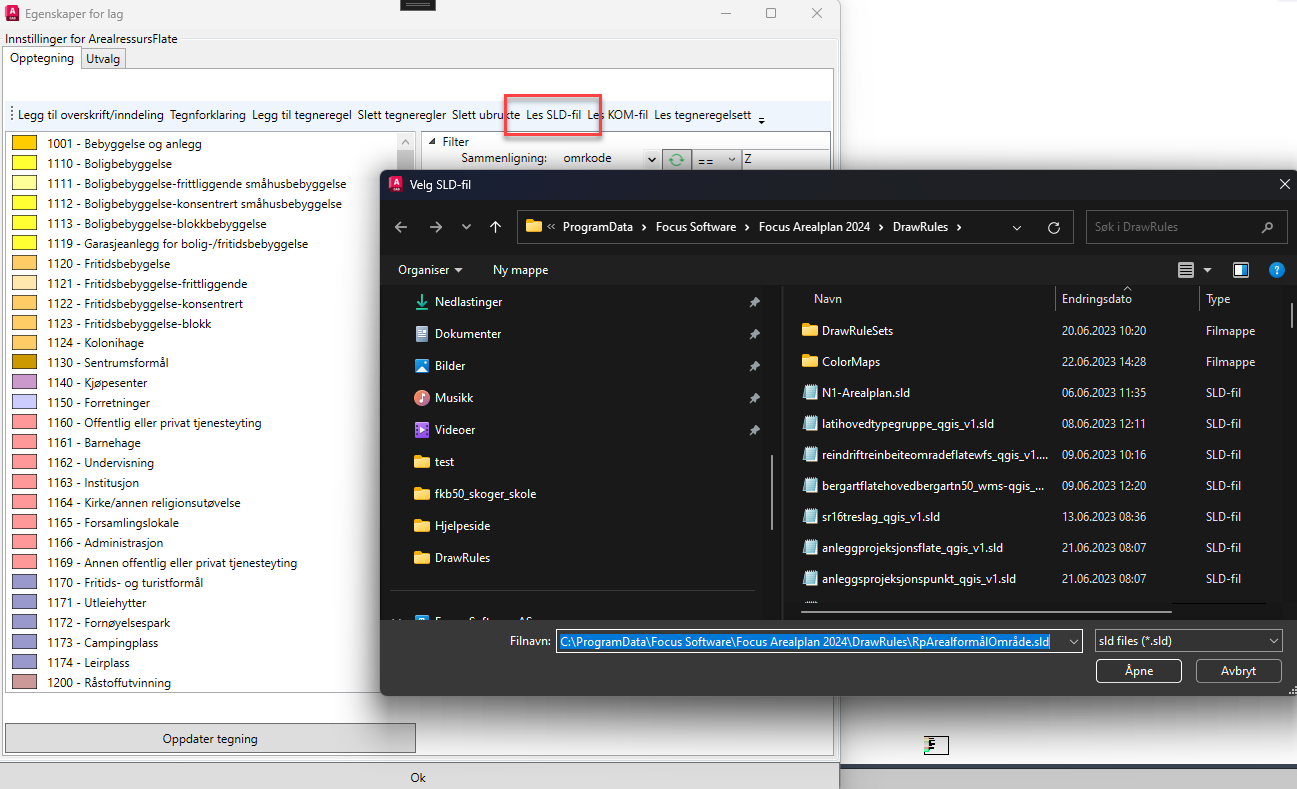Sort files by Navn column
Screen dimensions: 1297x789
[827, 299]
